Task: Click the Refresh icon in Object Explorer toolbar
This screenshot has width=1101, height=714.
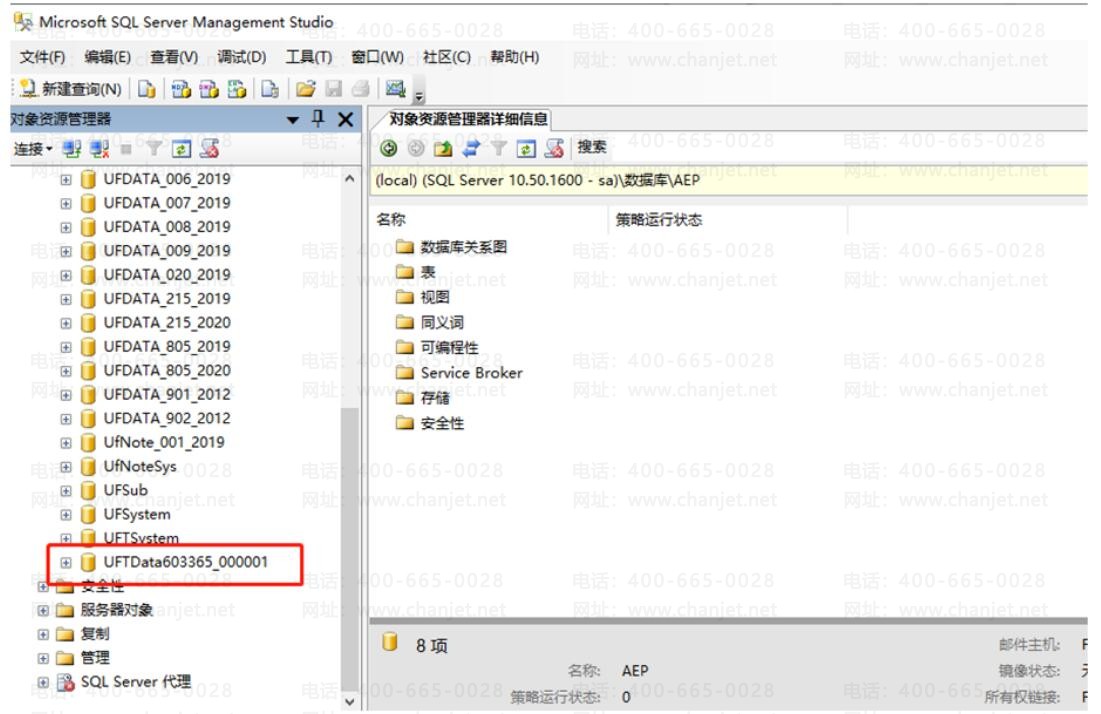Action: [181, 149]
